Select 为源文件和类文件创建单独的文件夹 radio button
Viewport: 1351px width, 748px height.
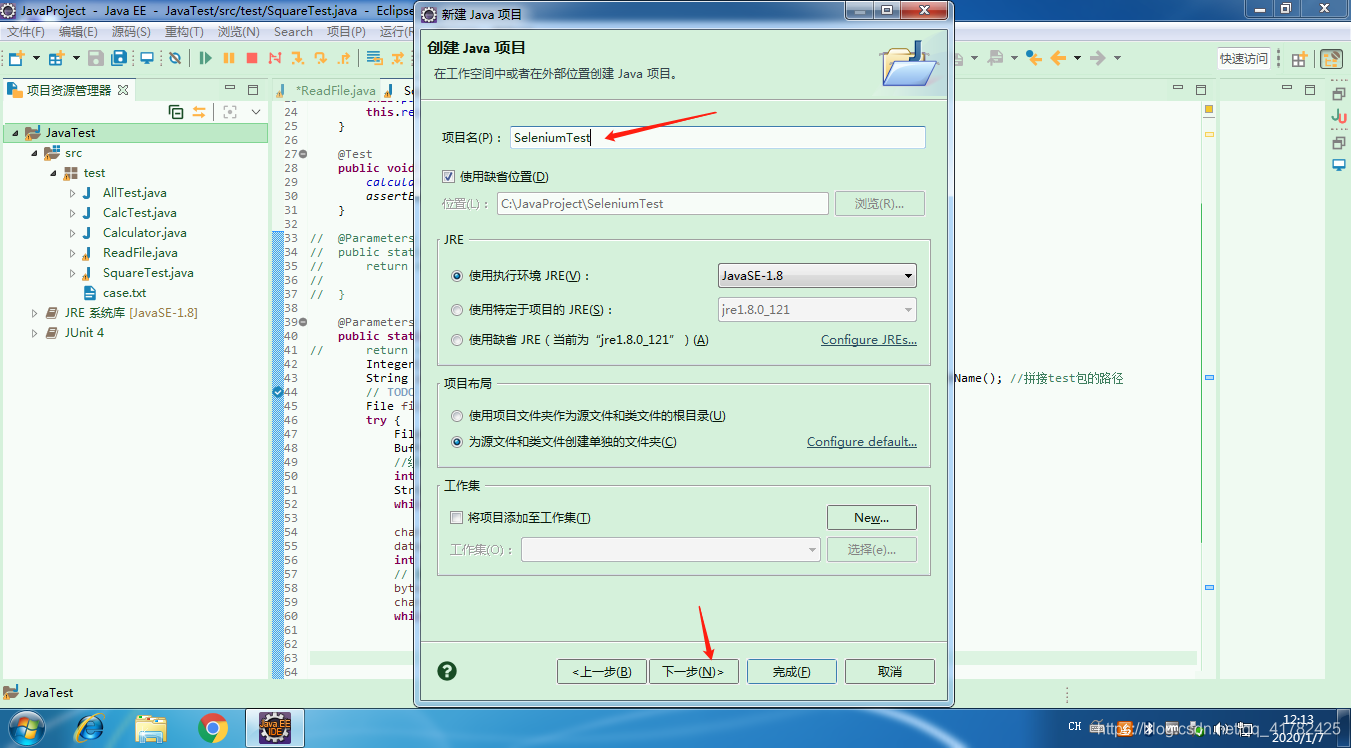(457, 442)
